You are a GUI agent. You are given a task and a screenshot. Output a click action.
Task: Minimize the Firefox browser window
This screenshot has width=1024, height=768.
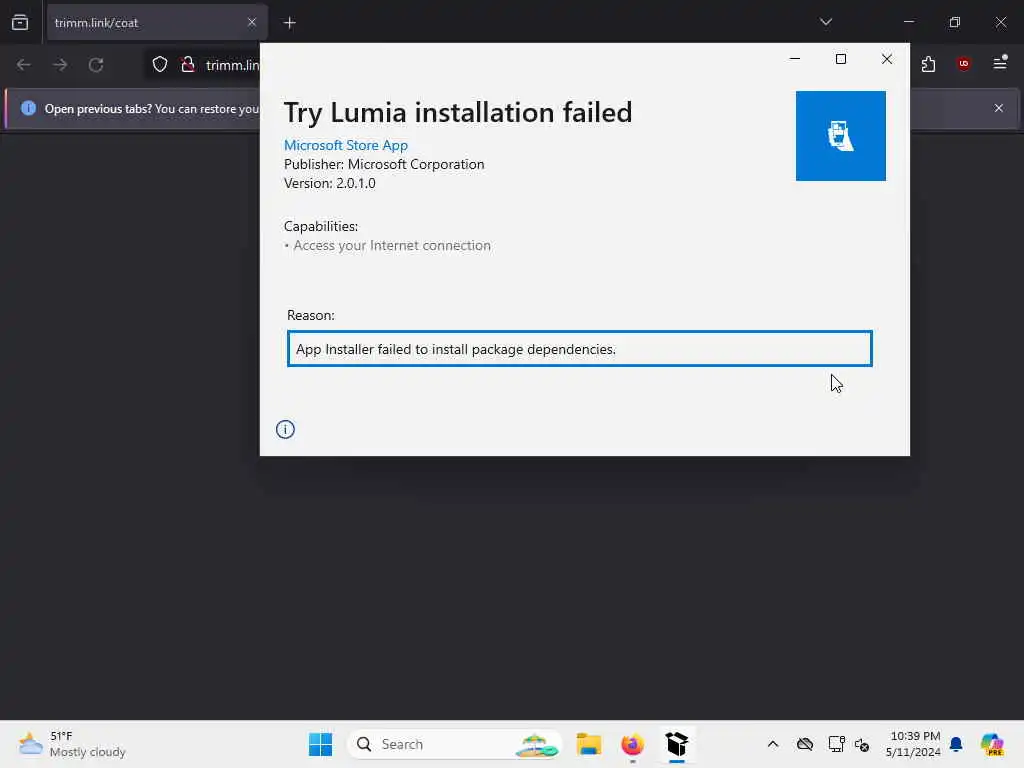(908, 22)
